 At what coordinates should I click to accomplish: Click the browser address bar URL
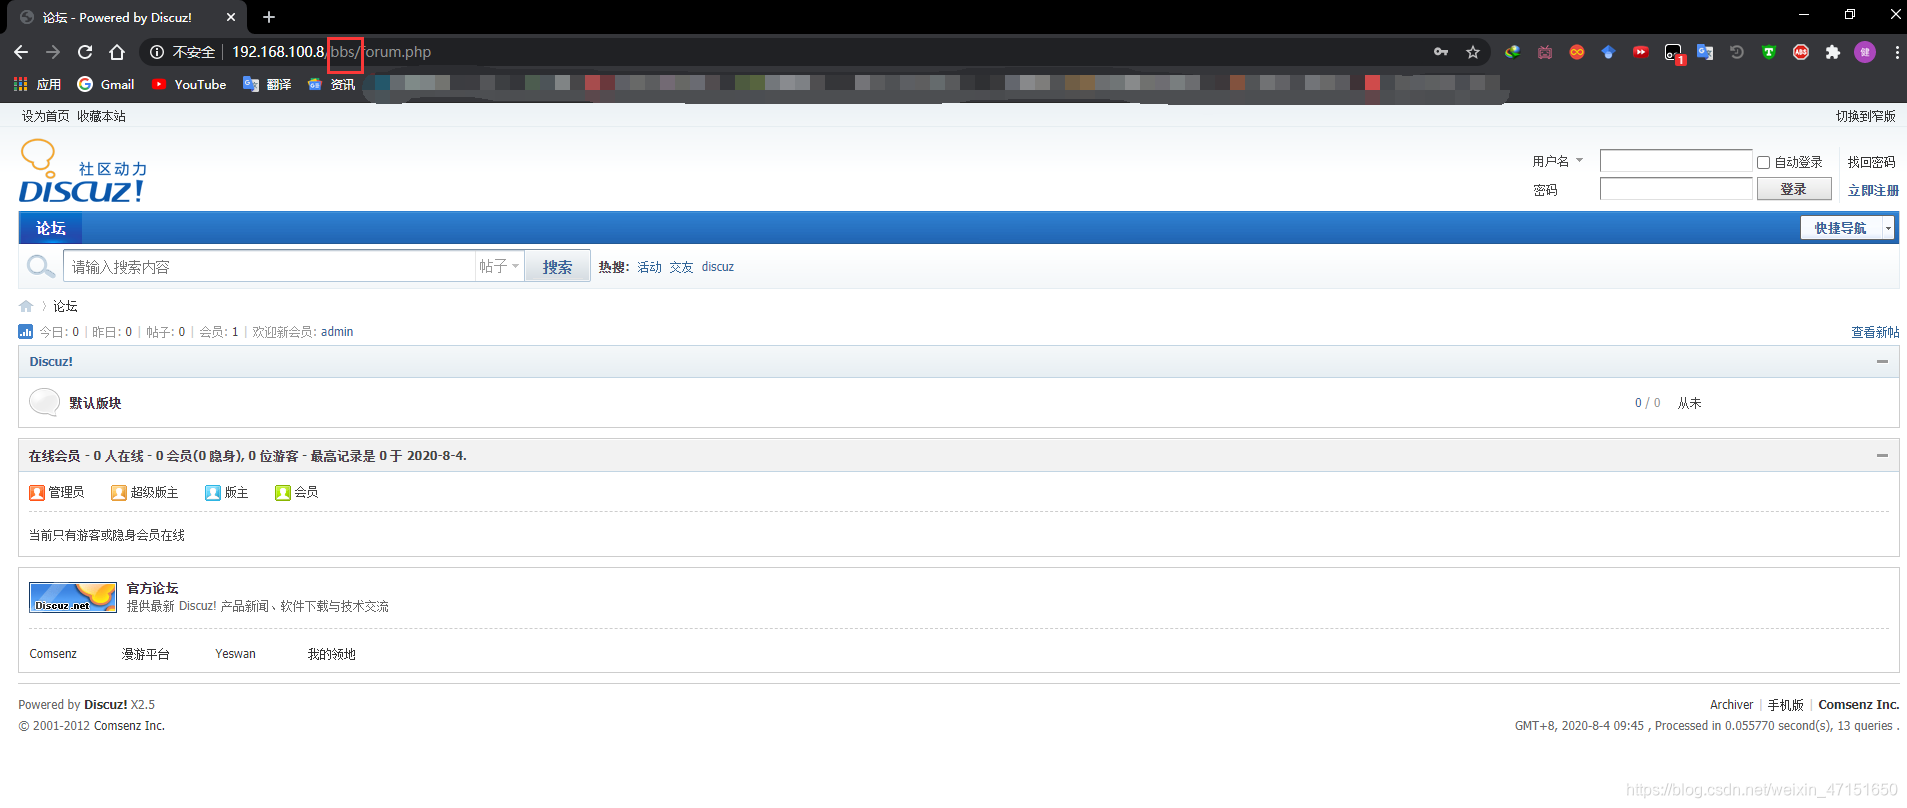click(331, 52)
